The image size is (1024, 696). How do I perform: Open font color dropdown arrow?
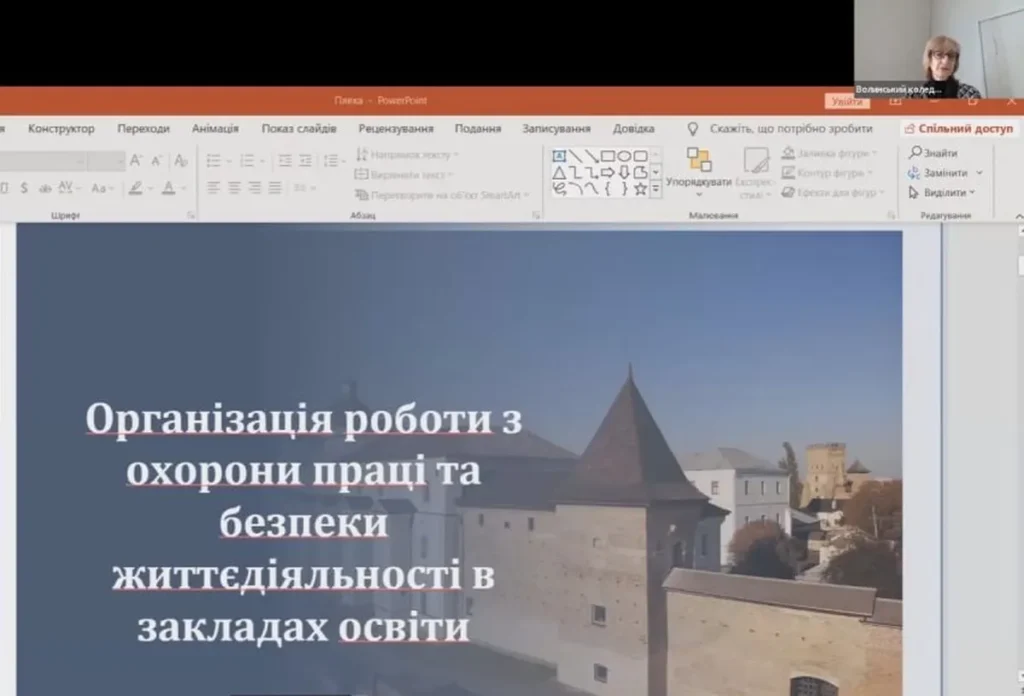pyautogui.click(x=183, y=188)
